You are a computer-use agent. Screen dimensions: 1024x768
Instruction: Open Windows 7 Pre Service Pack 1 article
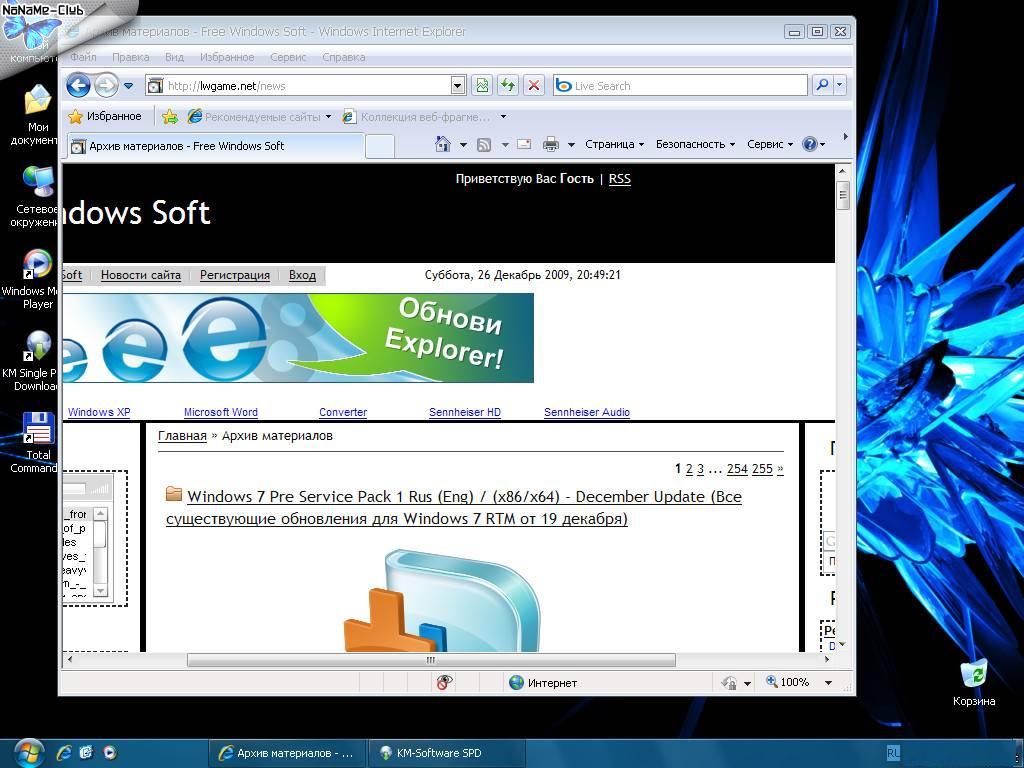coord(454,507)
